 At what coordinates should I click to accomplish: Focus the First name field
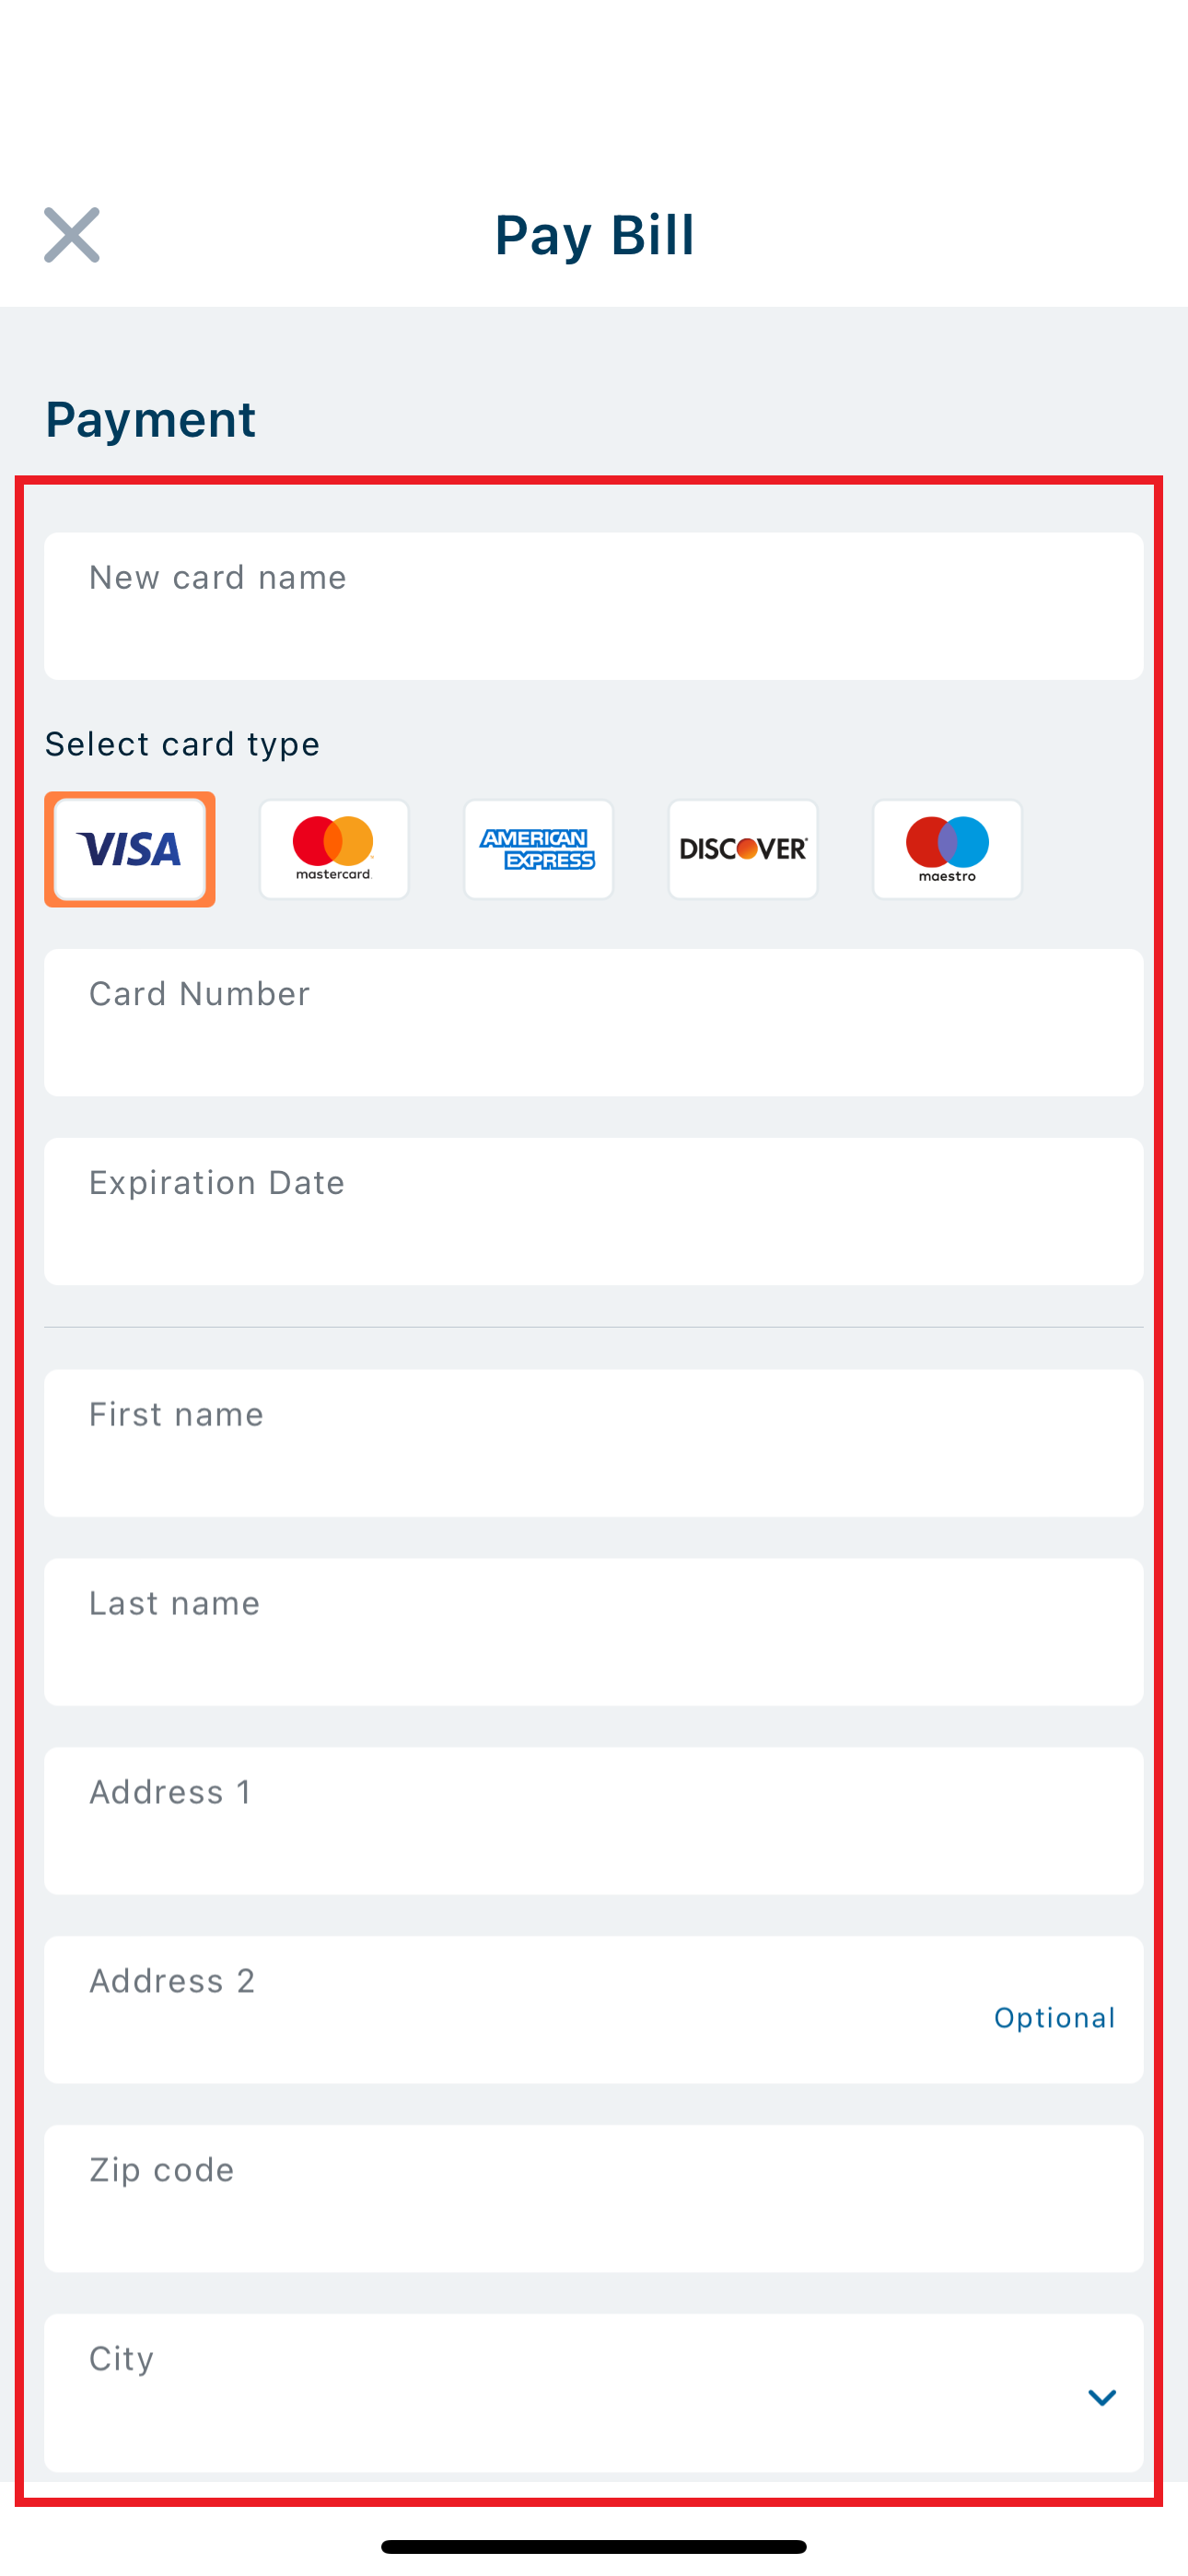coord(594,1443)
